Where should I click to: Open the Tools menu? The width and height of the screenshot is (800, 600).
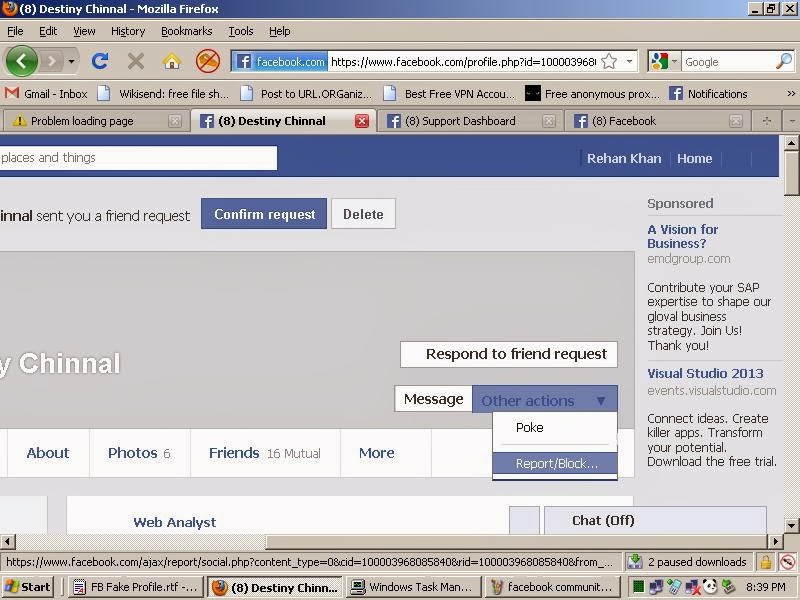241,31
